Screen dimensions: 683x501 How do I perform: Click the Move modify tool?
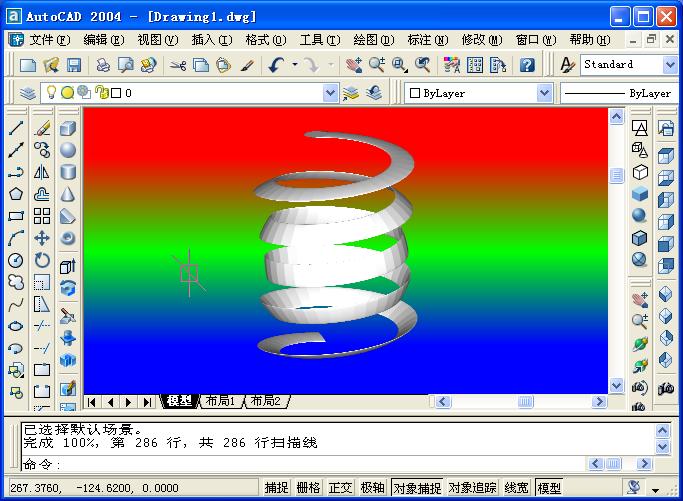42,238
